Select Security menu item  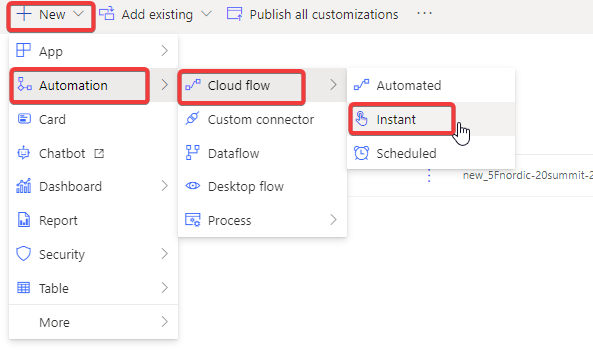pos(93,254)
